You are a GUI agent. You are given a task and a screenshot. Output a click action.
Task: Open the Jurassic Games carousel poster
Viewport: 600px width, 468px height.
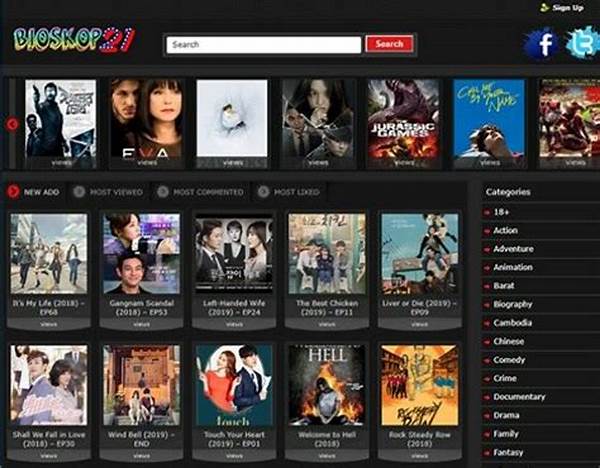coord(404,118)
